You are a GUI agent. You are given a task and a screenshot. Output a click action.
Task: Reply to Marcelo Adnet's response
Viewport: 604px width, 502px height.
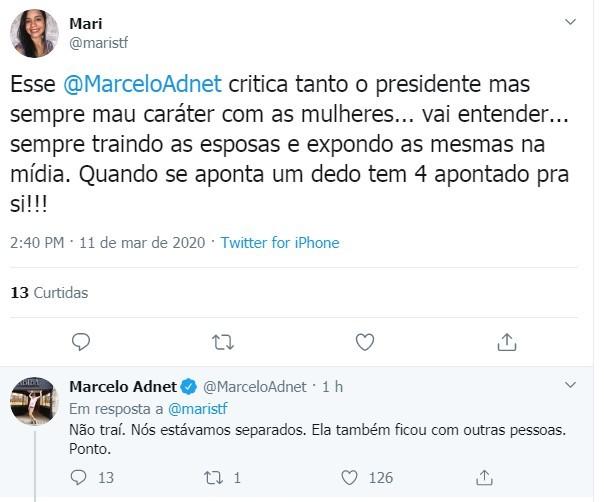(80, 478)
